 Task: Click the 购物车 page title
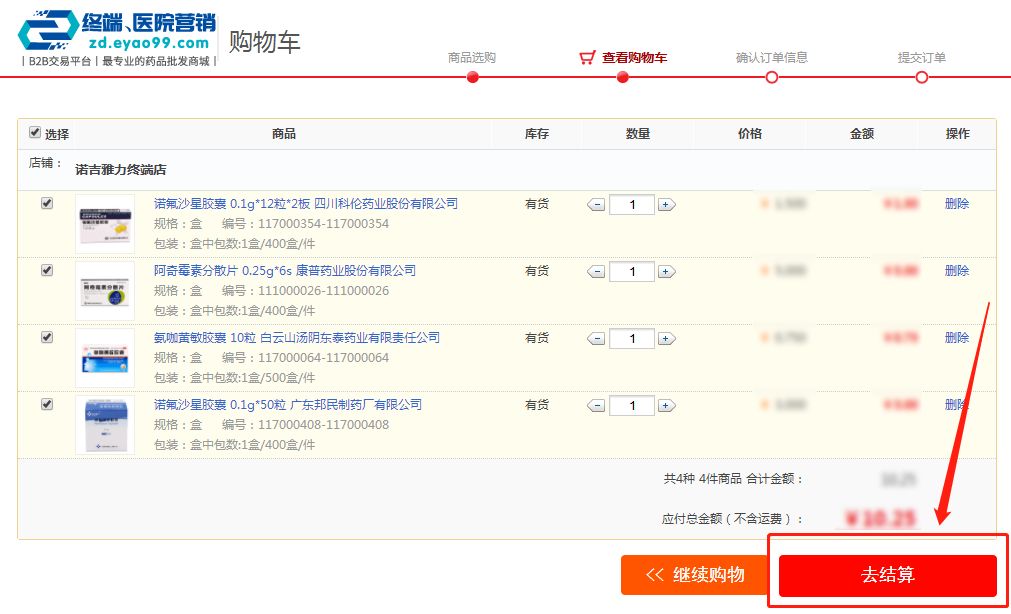[x=265, y=42]
